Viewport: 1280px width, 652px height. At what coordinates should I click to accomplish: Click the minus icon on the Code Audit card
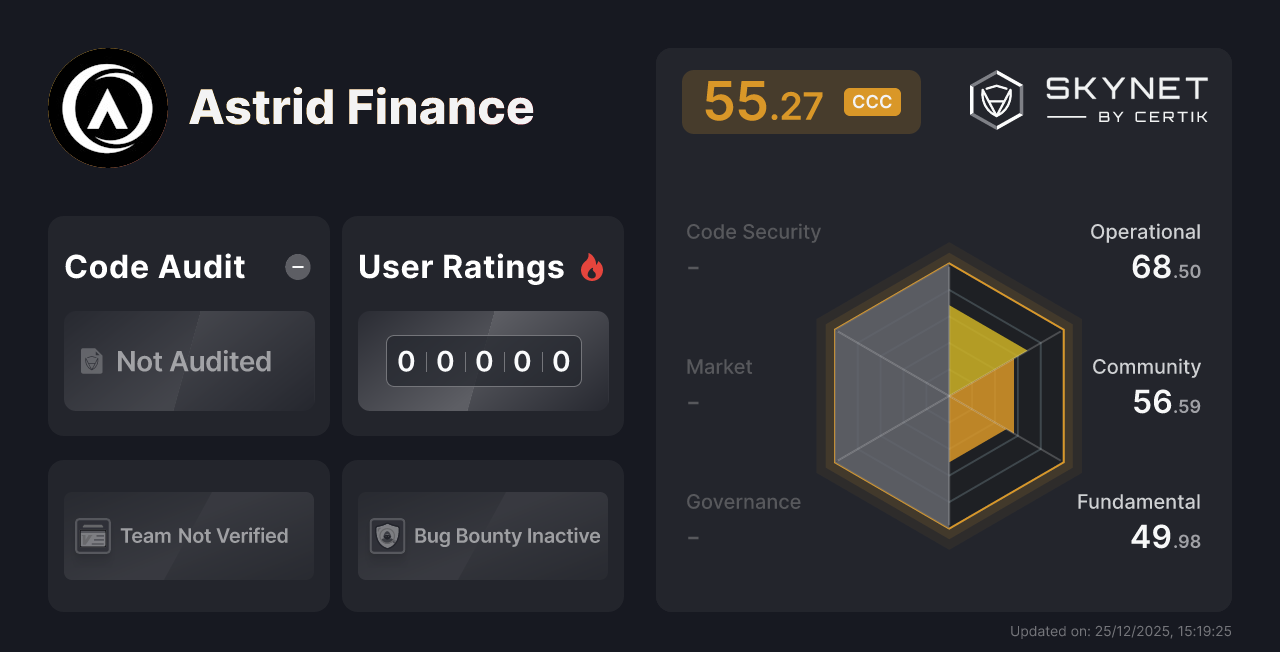coord(297,267)
